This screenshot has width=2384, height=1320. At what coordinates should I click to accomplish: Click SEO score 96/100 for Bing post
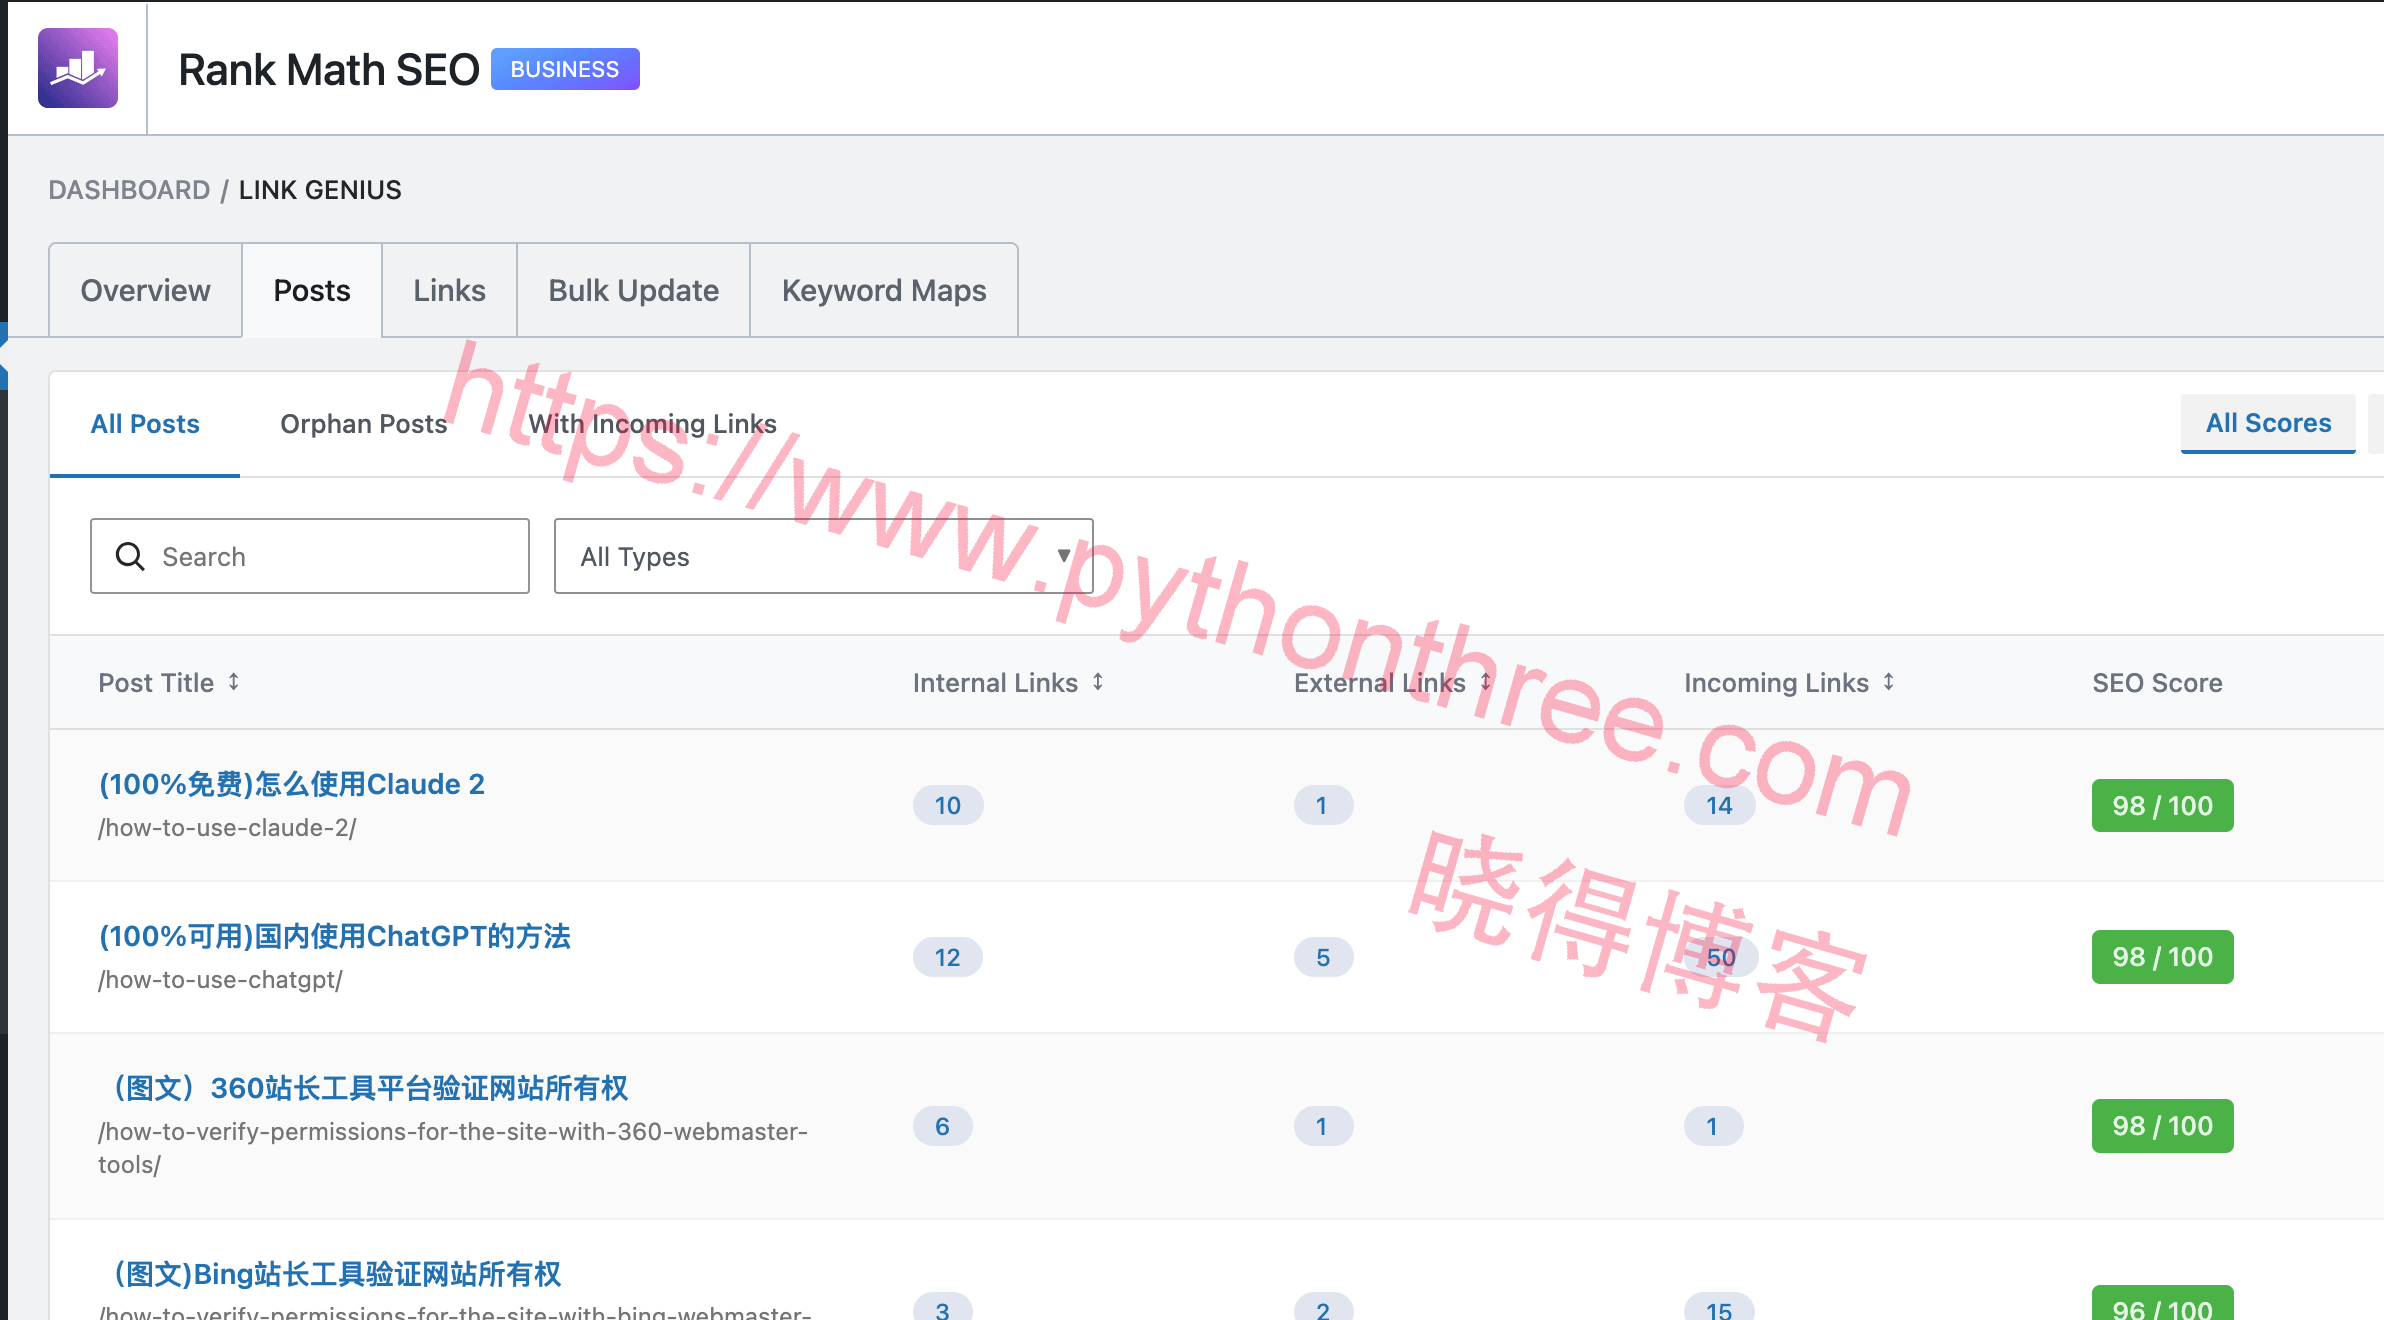pos(2162,1304)
